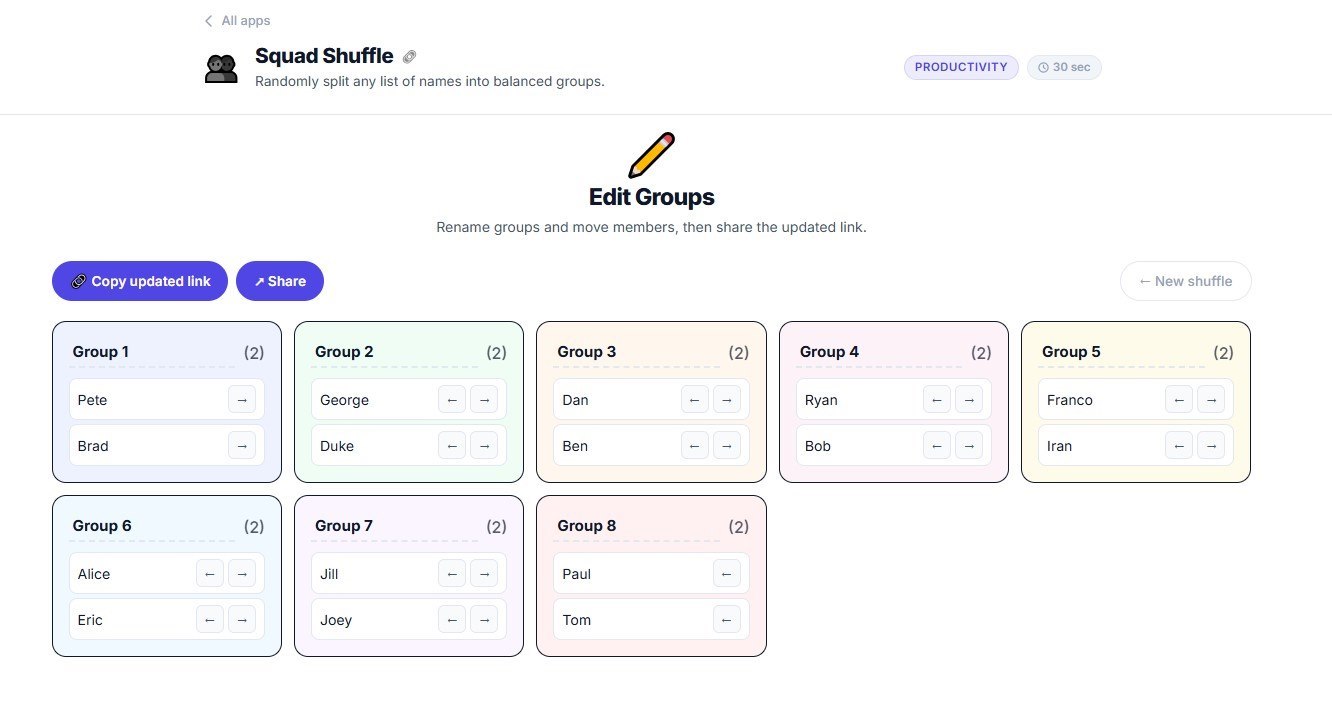Move Ryan left to previous group
This screenshot has width=1332, height=710.
937,400
